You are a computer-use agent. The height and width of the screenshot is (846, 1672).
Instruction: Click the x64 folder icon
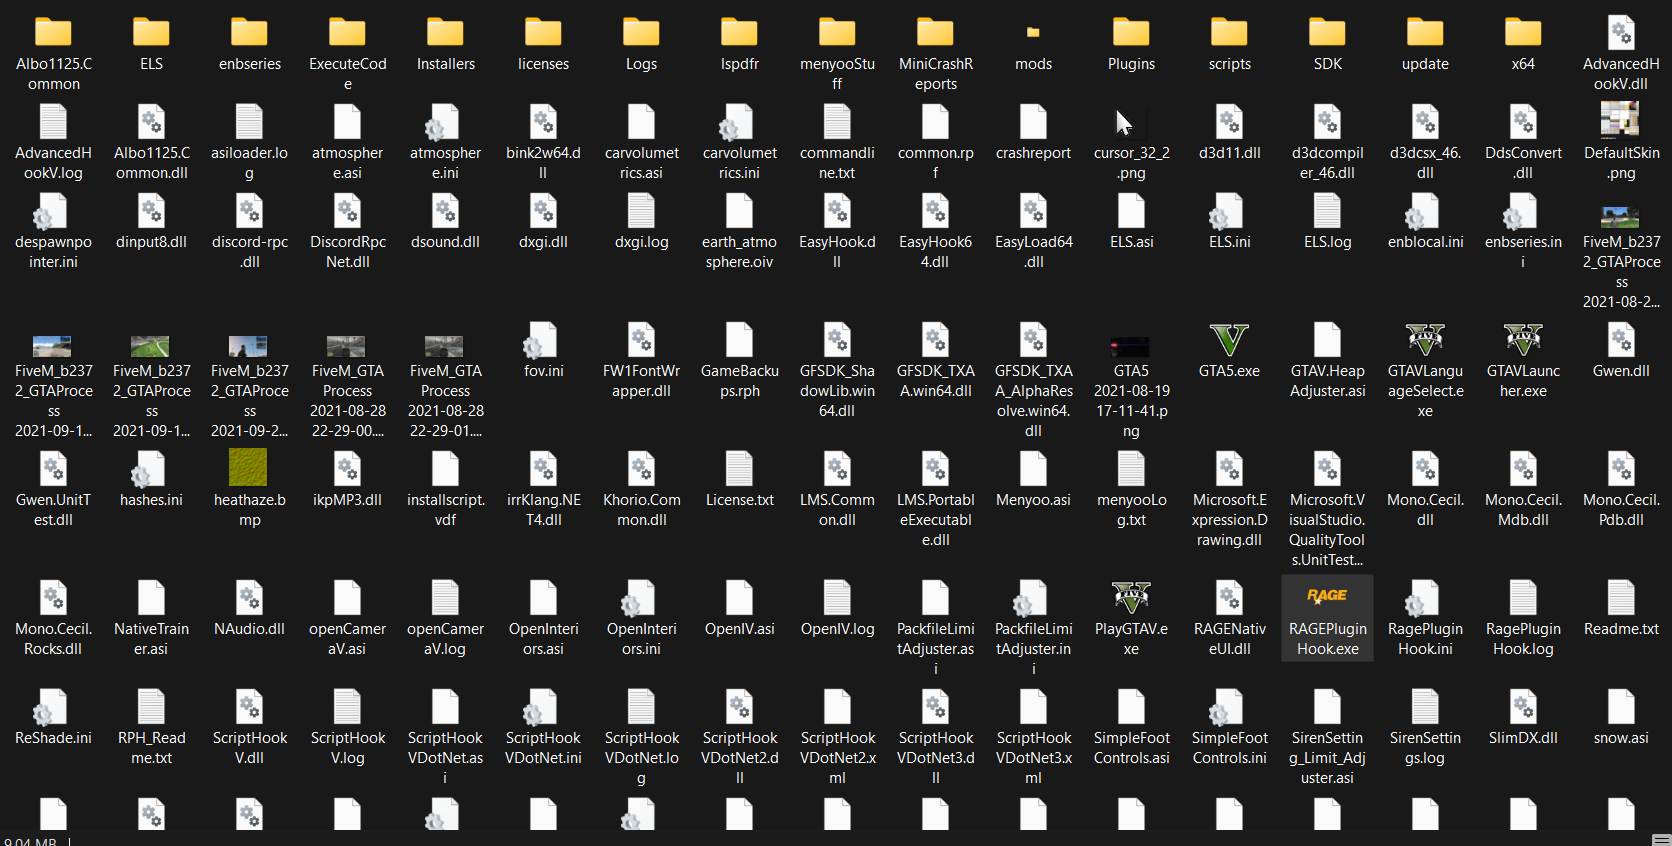[1524, 32]
